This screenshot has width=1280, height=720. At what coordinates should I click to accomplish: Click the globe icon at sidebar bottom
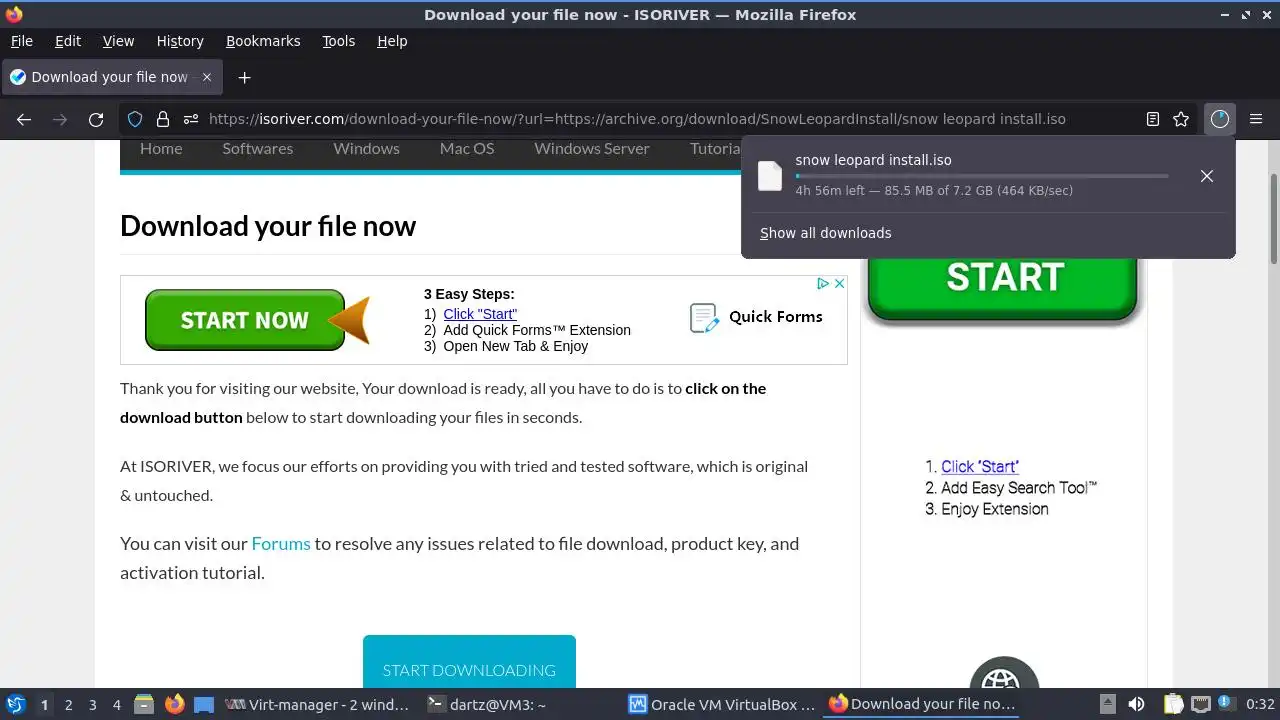point(1004,674)
